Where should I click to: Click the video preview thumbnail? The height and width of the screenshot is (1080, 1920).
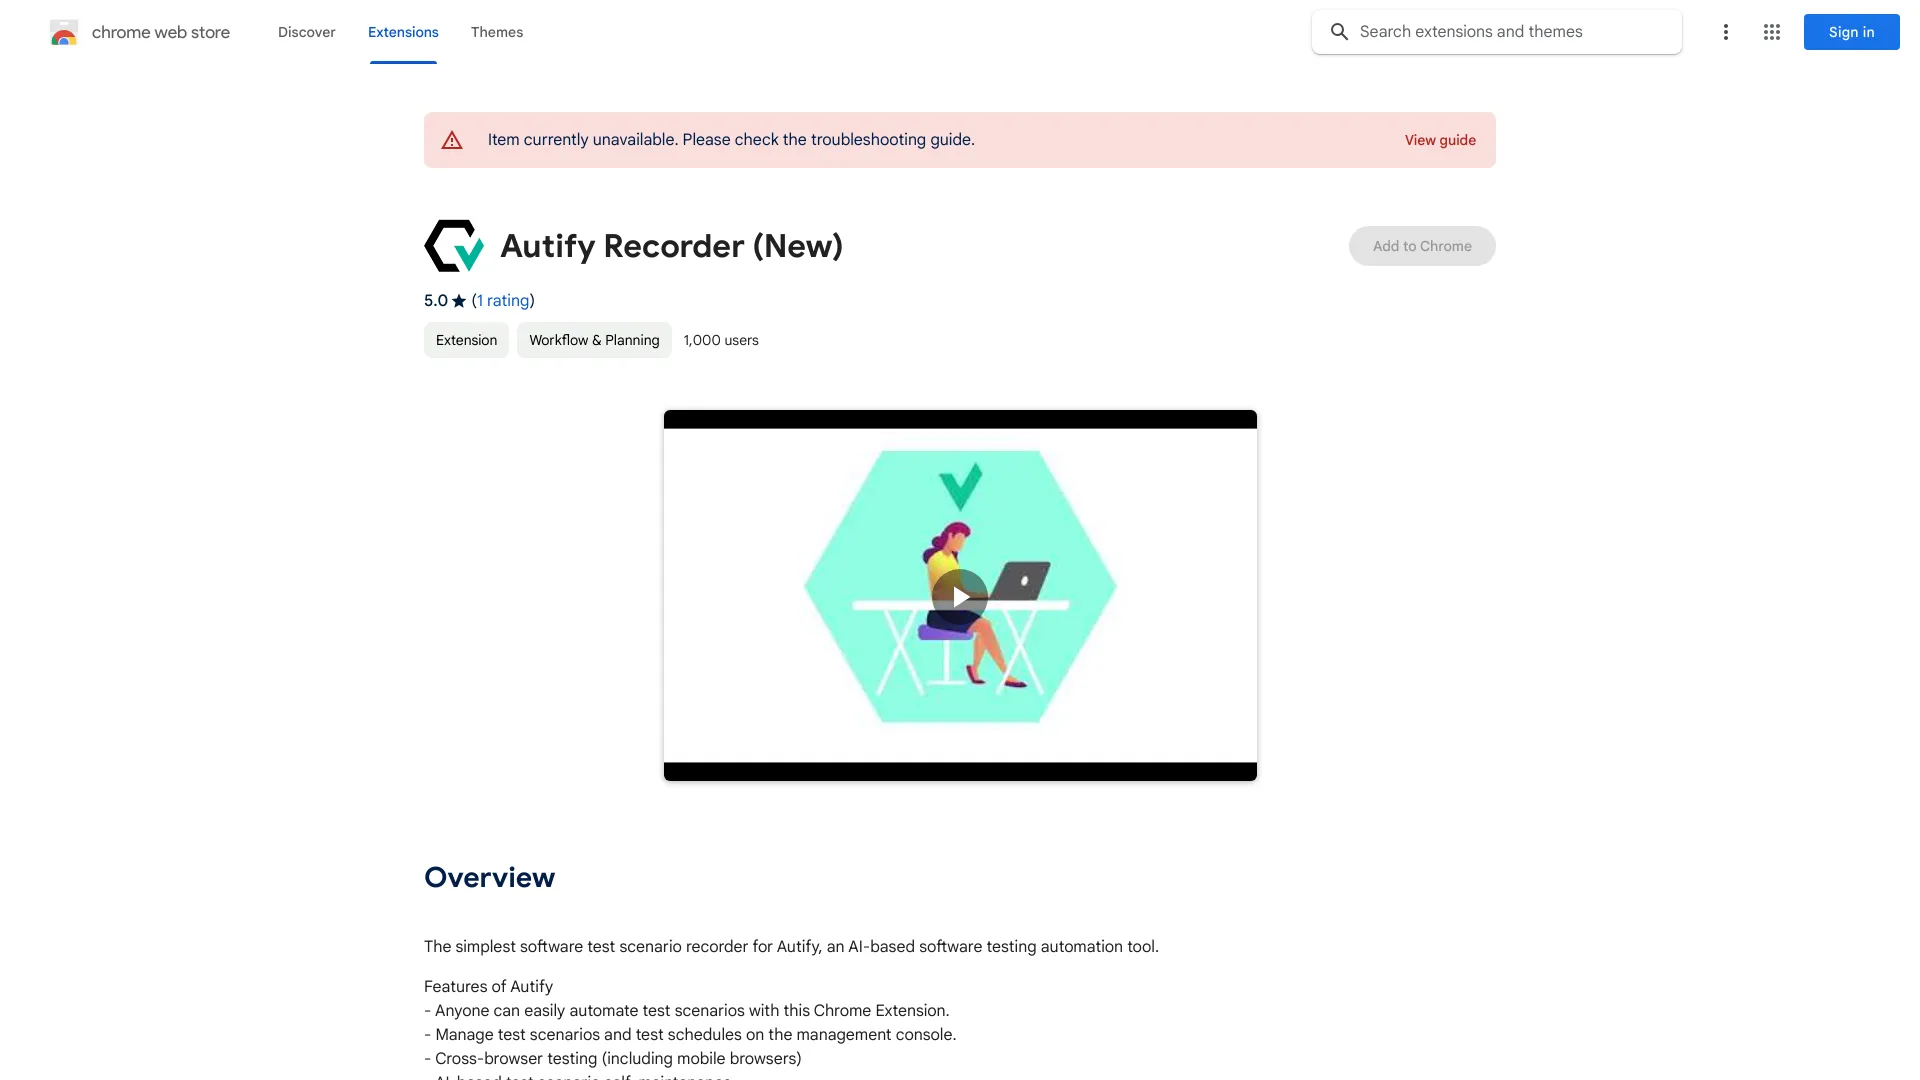[x=959, y=595]
